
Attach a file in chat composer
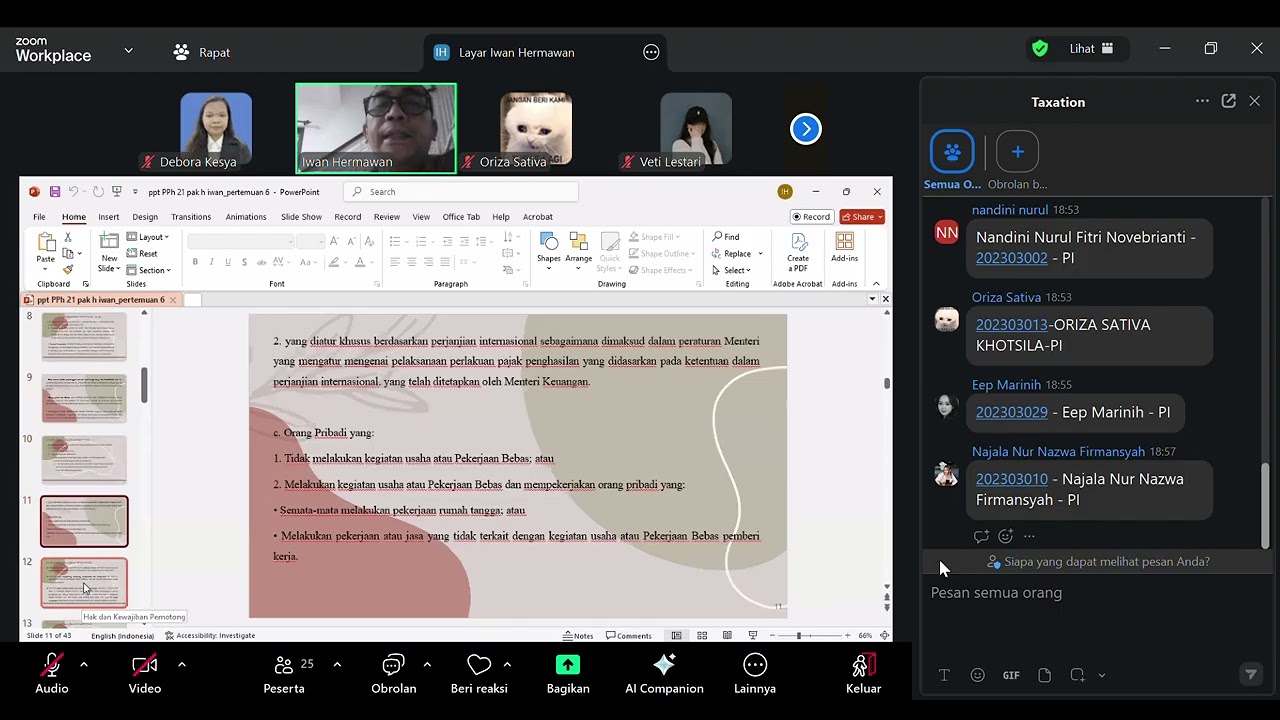pos(1044,675)
